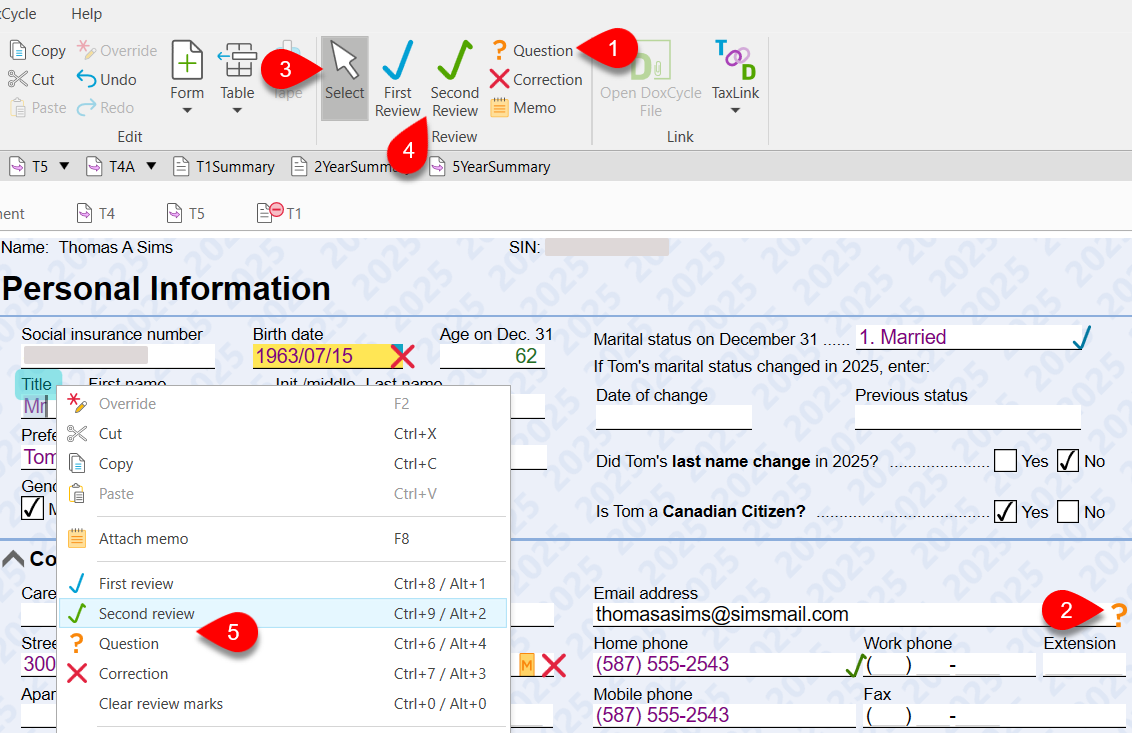Switch to the T5 tab in the top row
Viewport: 1132px width, 733px height.
coord(29,167)
